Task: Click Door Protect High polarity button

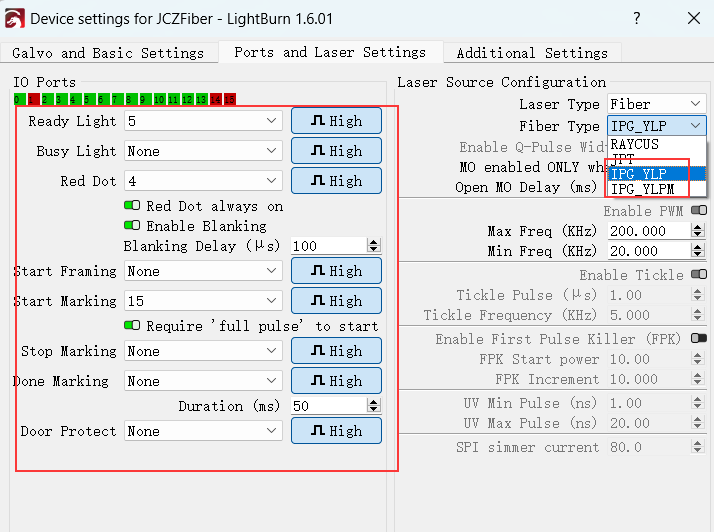Action: pyautogui.click(x=337, y=431)
